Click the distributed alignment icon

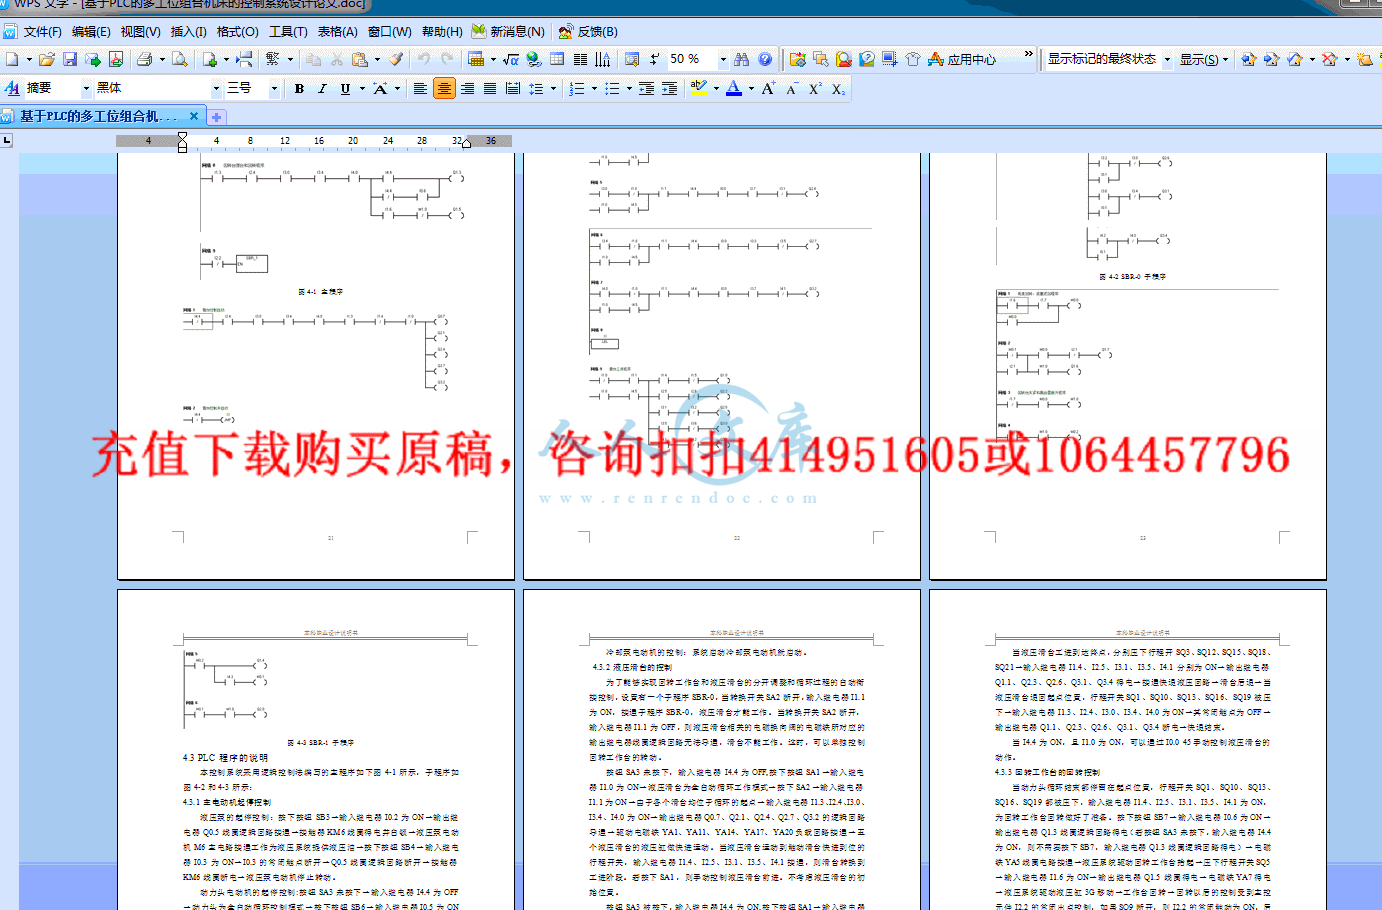coord(513,89)
